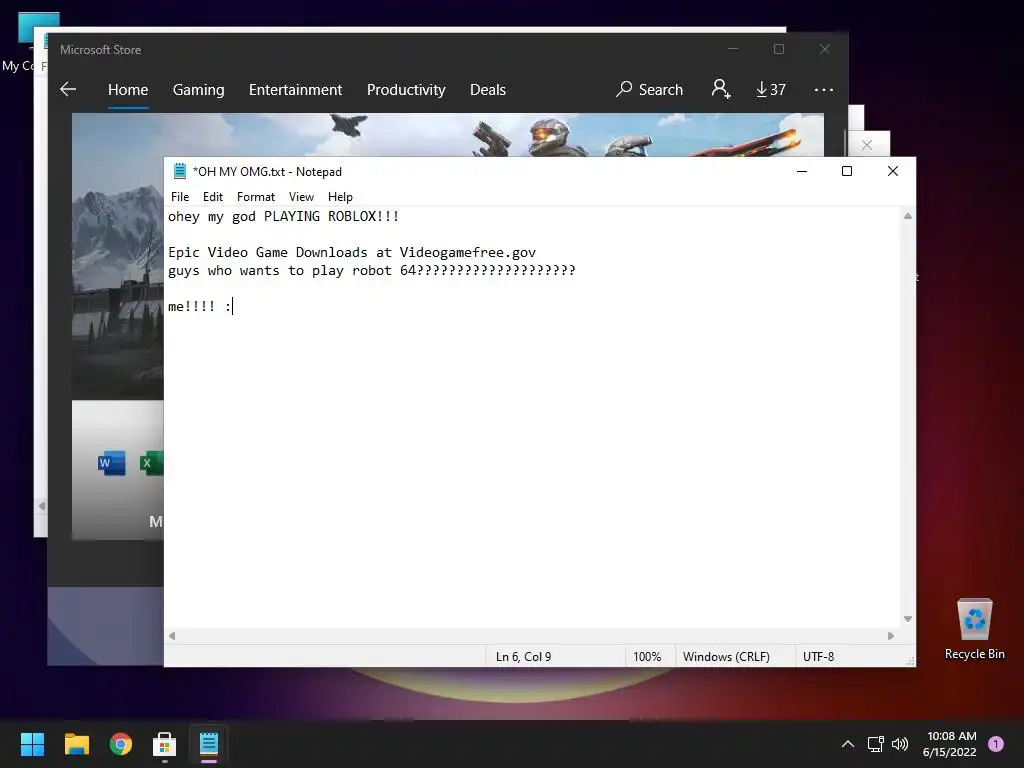The height and width of the screenshot is (768, 1024).
Task: Close the Notepad window
Action: (x=893, y=171)
